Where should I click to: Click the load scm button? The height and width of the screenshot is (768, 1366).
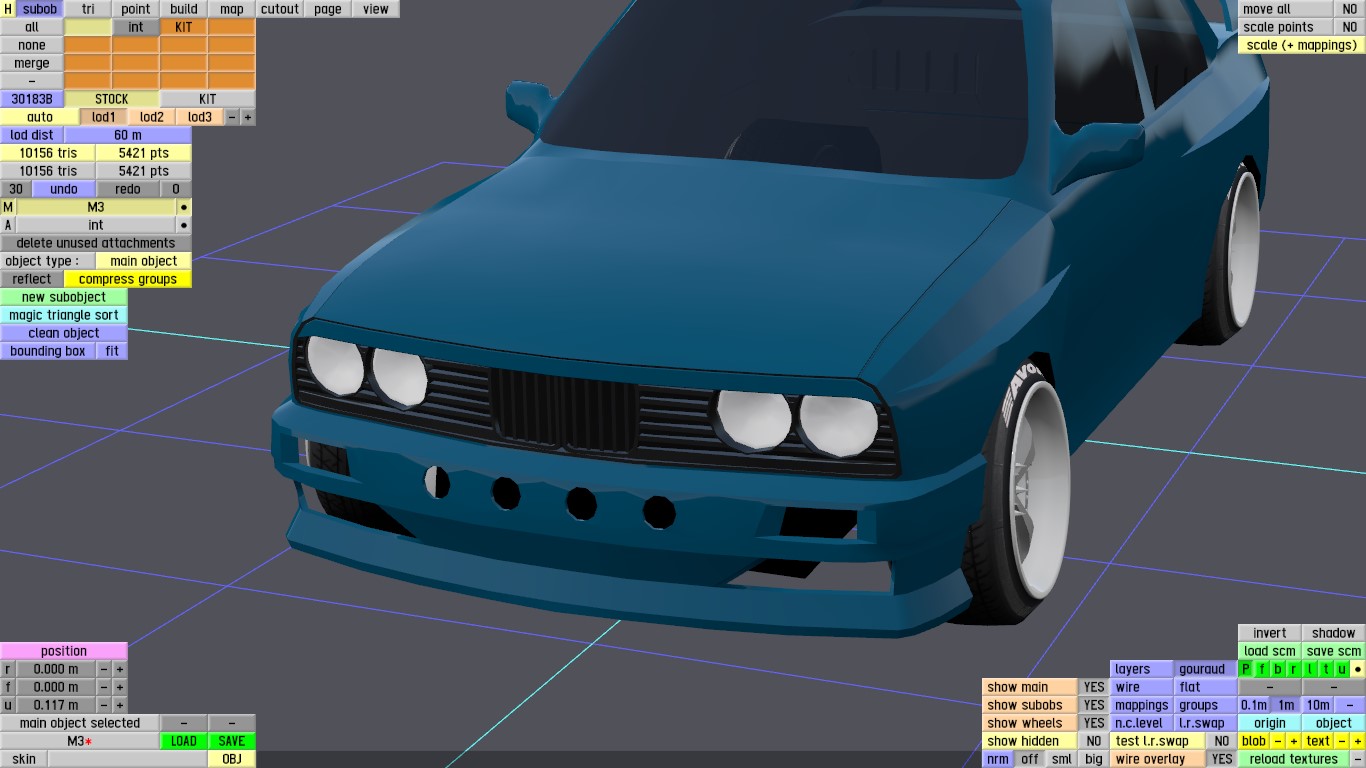click(1270, 651)
